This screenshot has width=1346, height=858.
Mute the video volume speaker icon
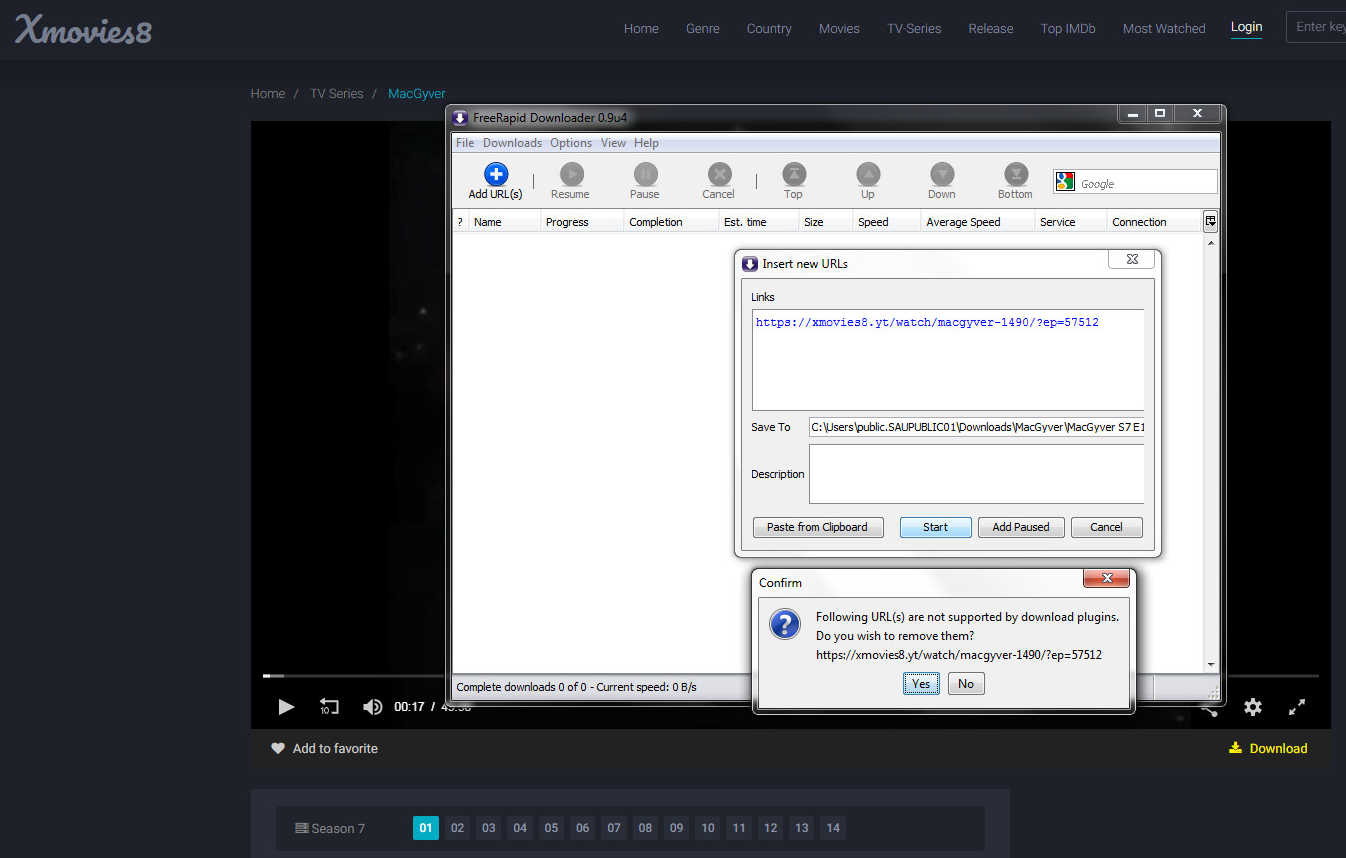point(372,707)
